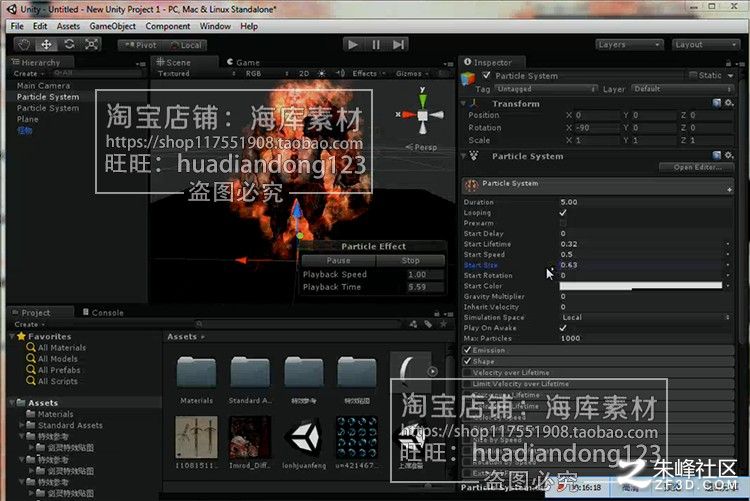Click the Inspector lock icon
This screenshot has width=750, height=501.
coord(728,63)
